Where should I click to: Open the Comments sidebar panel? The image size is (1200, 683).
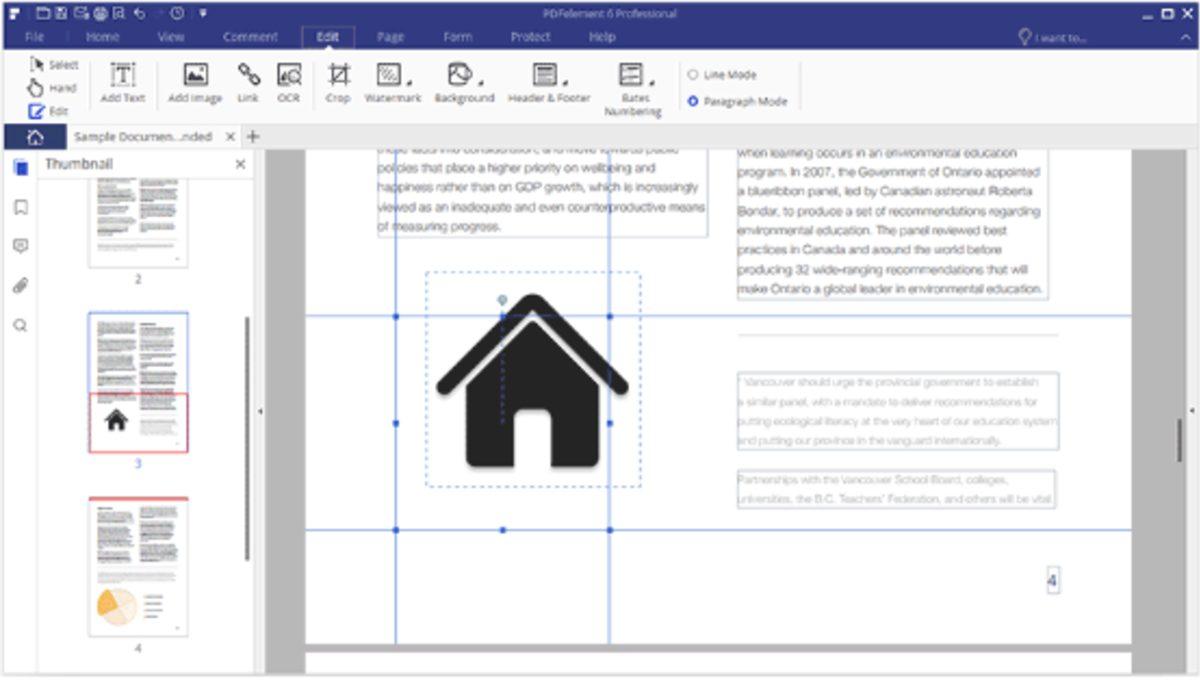coord(20,246)
